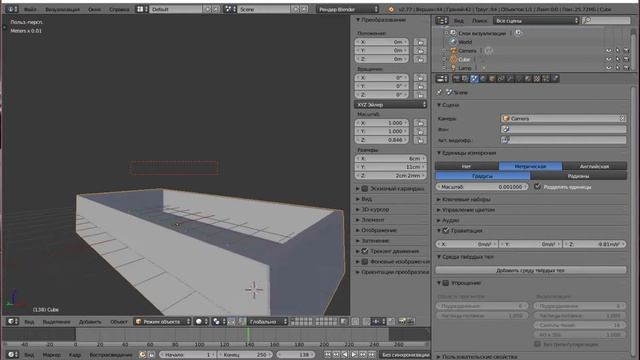
Task: Select the Camera object in outliner
Action: point(467,51)
